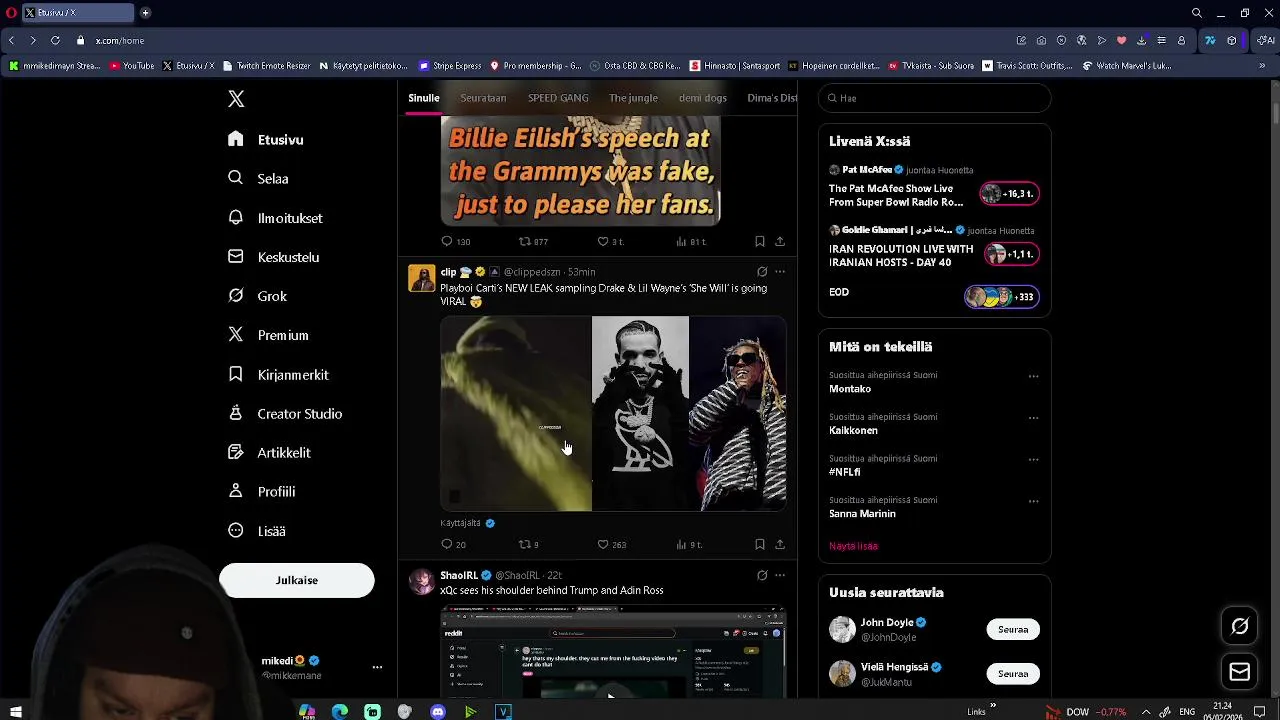The height and width of the screenshot is (720, 1280).
Task: Click the X logo in the sidebar
Action: click(x=236, y=99)
